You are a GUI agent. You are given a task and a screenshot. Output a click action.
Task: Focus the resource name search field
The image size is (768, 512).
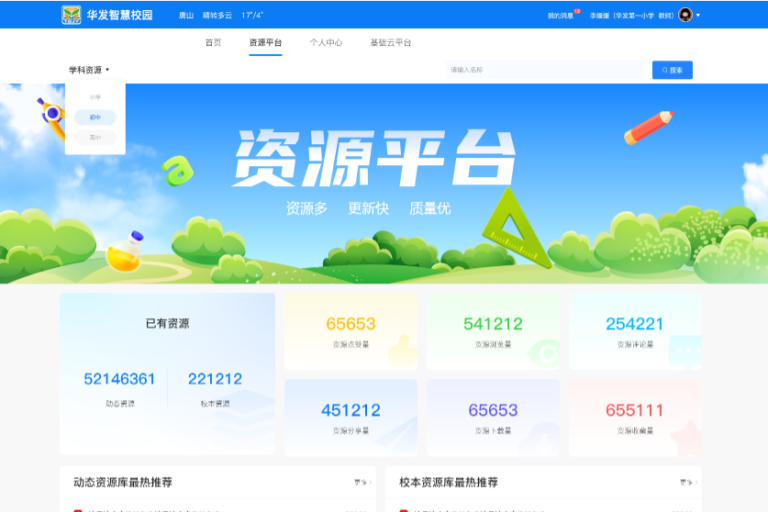(x=543, y=70)
